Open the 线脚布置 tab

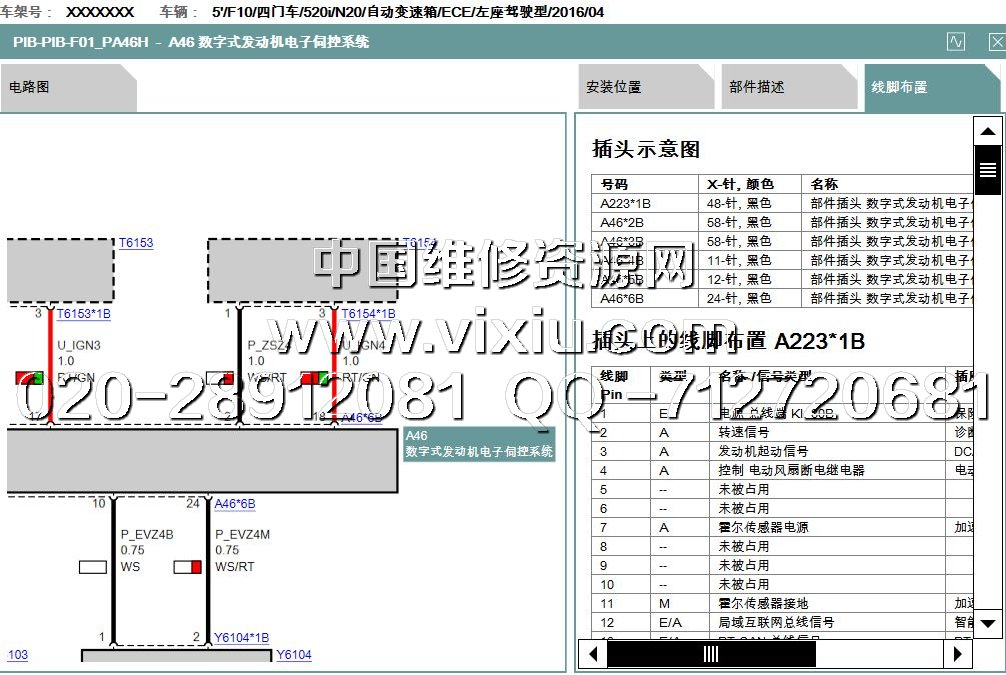click(x=899, y=88)
